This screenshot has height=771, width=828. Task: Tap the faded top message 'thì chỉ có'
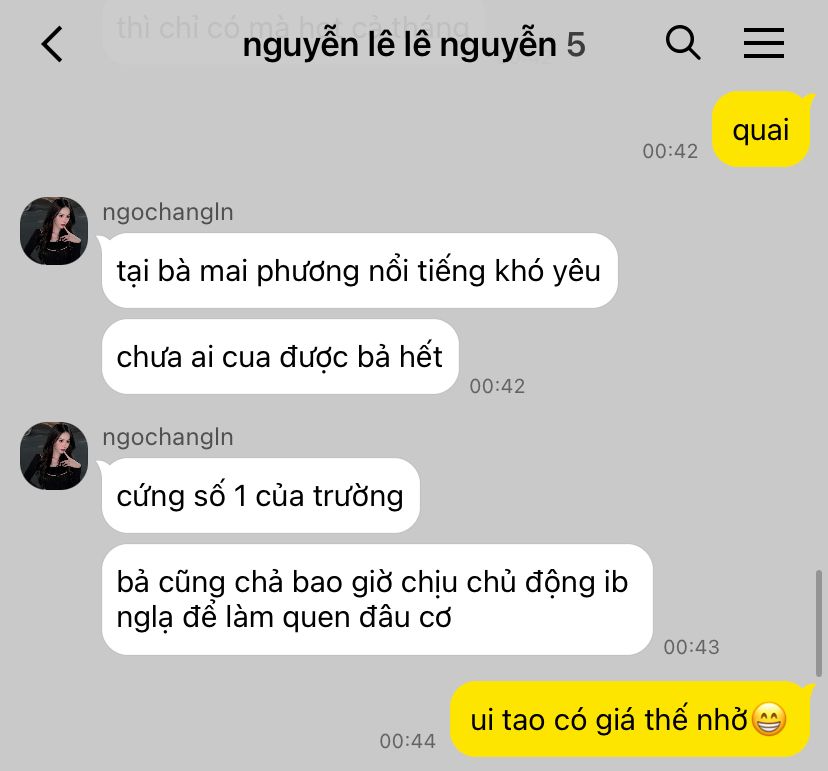pyautogui.click(x=292, y=27)
